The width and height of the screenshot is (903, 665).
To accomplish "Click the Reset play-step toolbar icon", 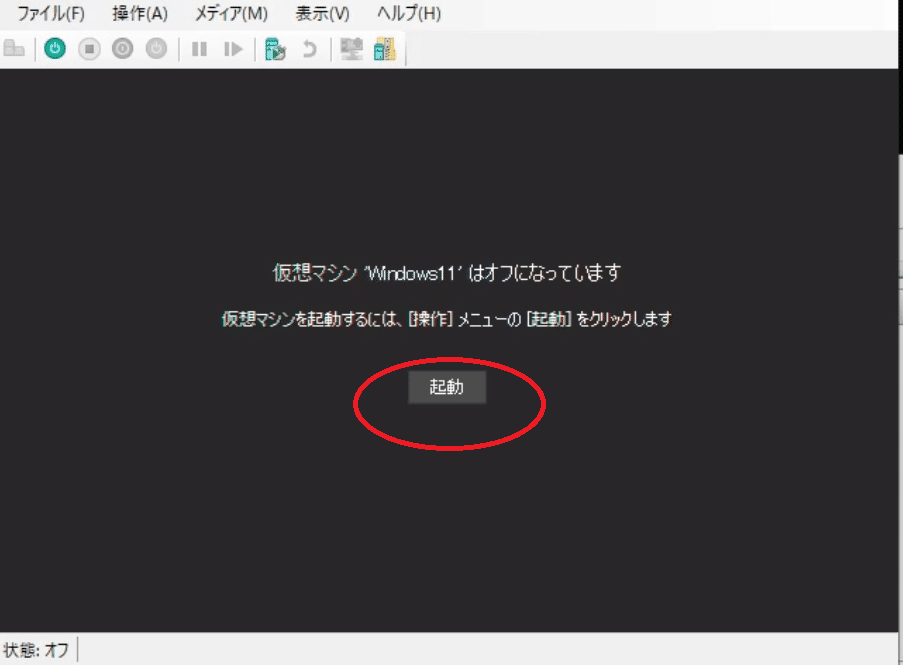I will [x=233, y=49].
